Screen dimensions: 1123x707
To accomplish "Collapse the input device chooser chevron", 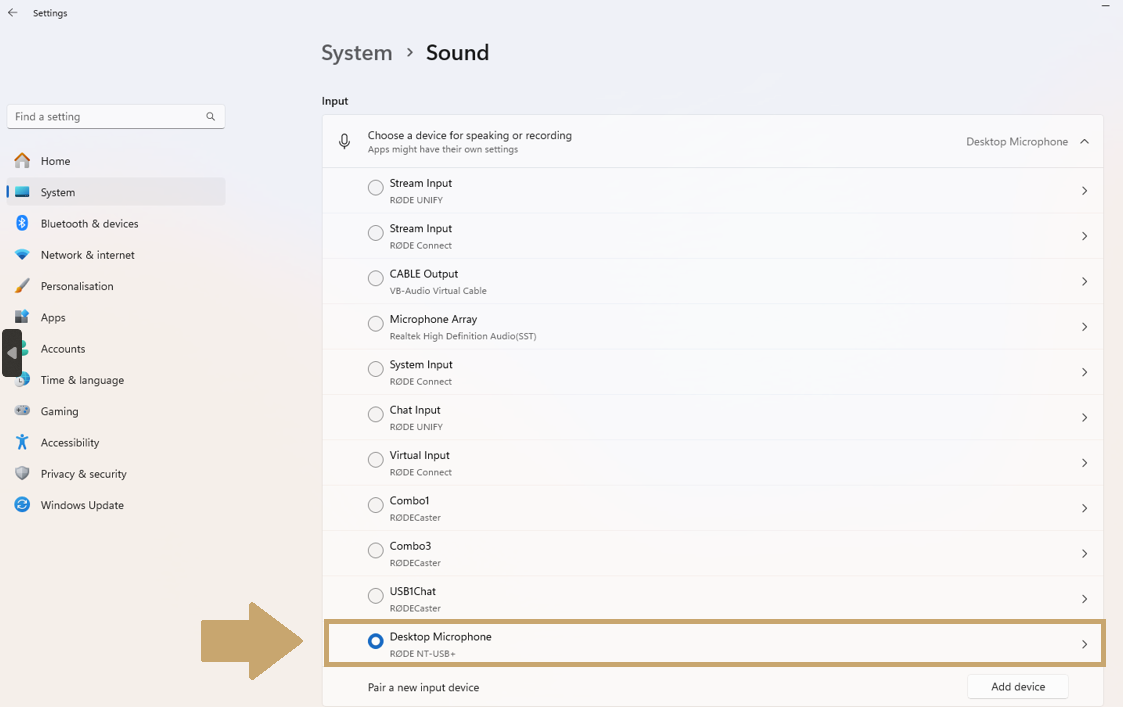I will tap(1084, 142).
